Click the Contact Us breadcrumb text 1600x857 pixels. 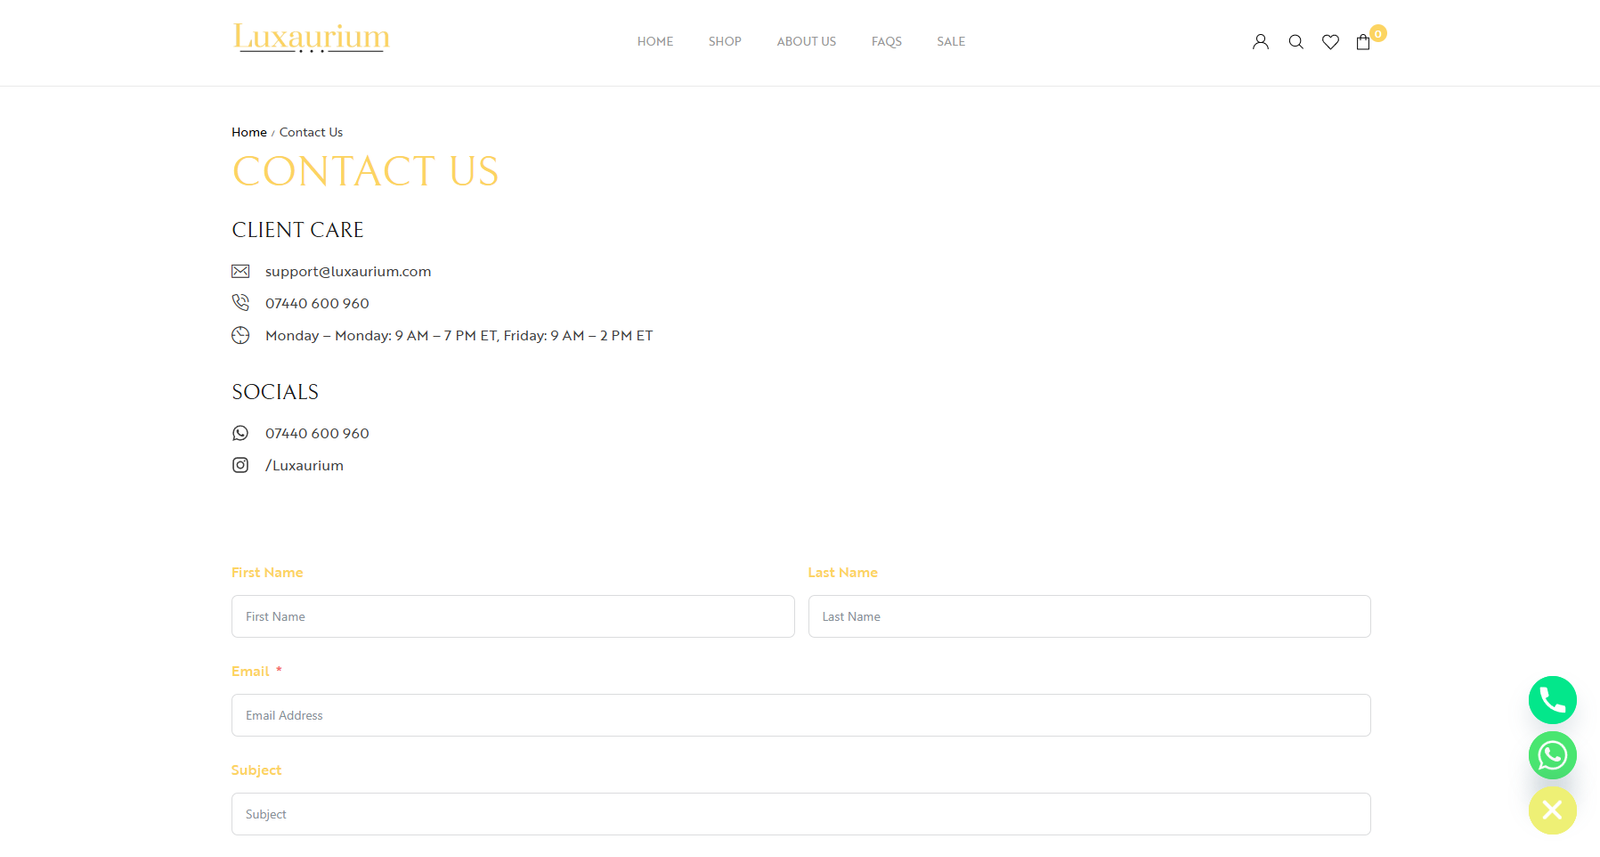pyautogui.click(x=311, y=132)
